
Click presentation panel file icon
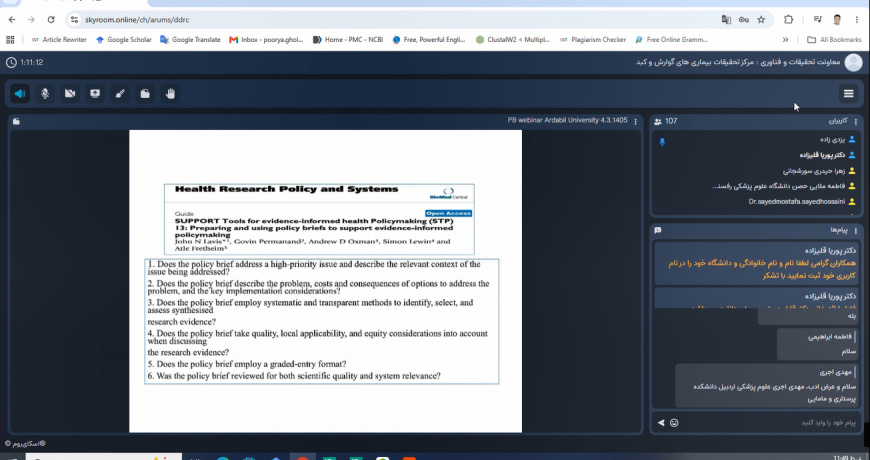(x=17, y=121)
